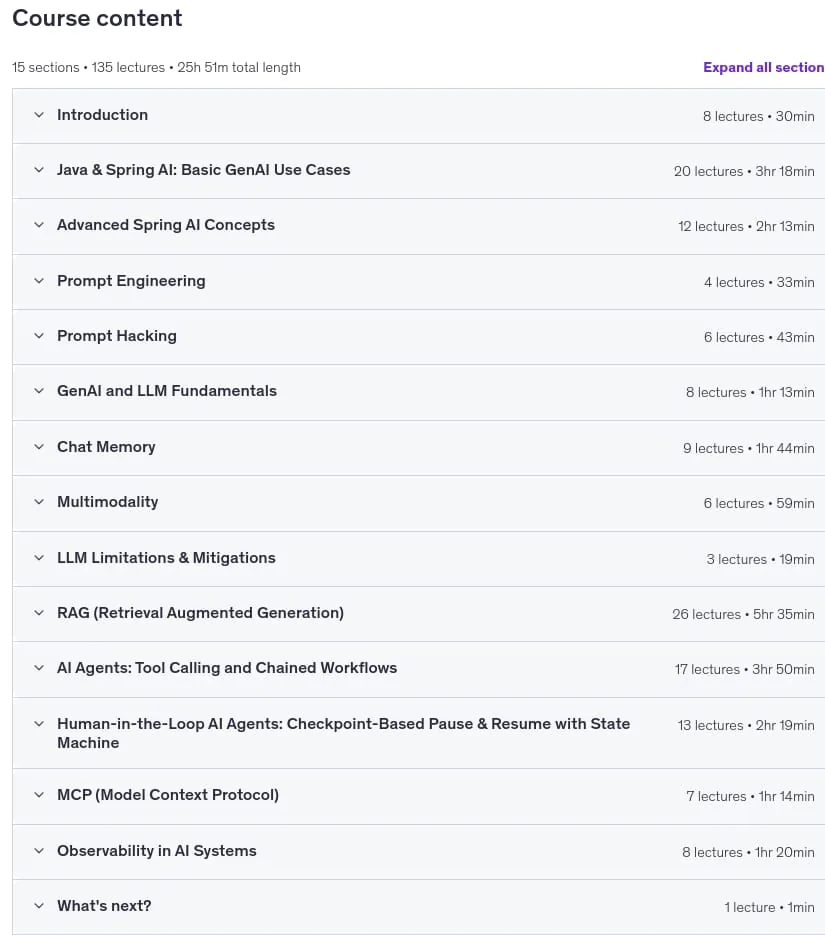Toggle chevron next to GenAI and LLM Fundamentals

pos(39,391)
